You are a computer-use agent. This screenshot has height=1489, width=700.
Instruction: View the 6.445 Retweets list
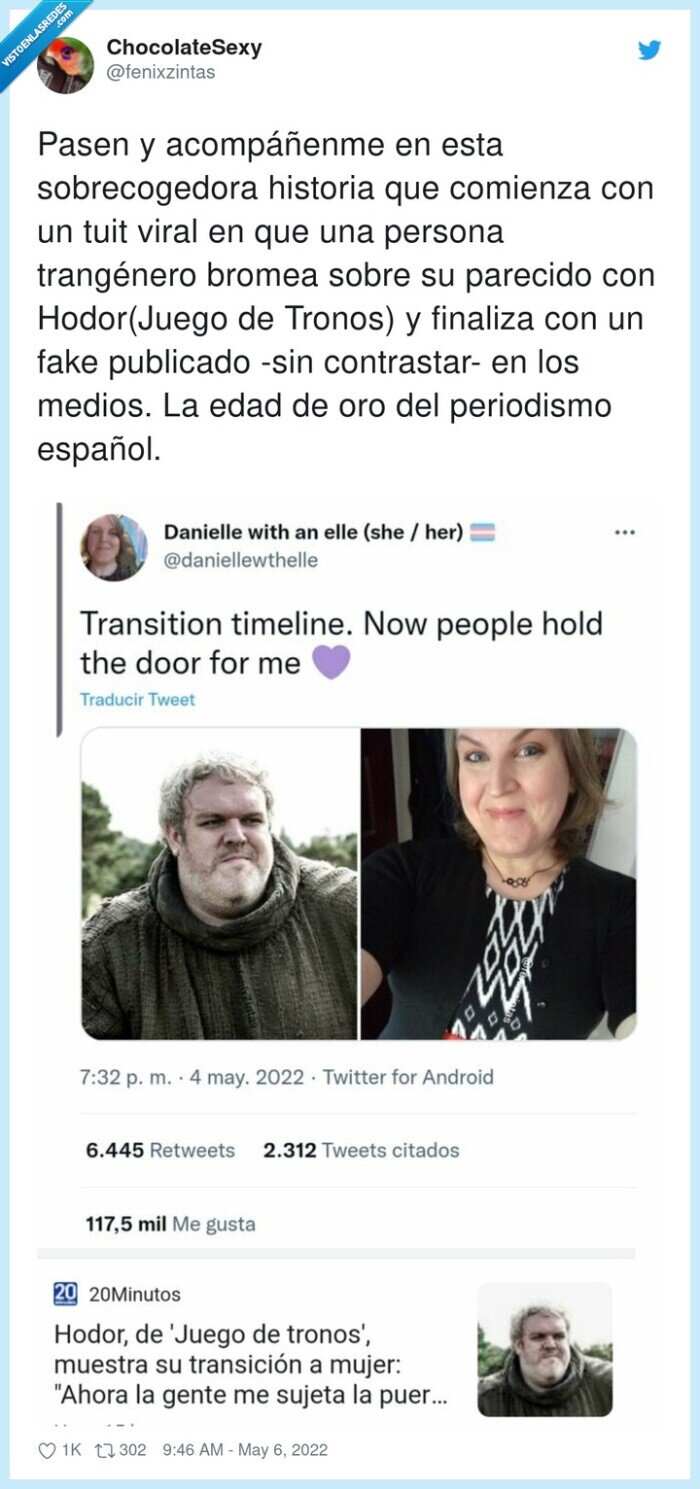[x=160, y=1150]
